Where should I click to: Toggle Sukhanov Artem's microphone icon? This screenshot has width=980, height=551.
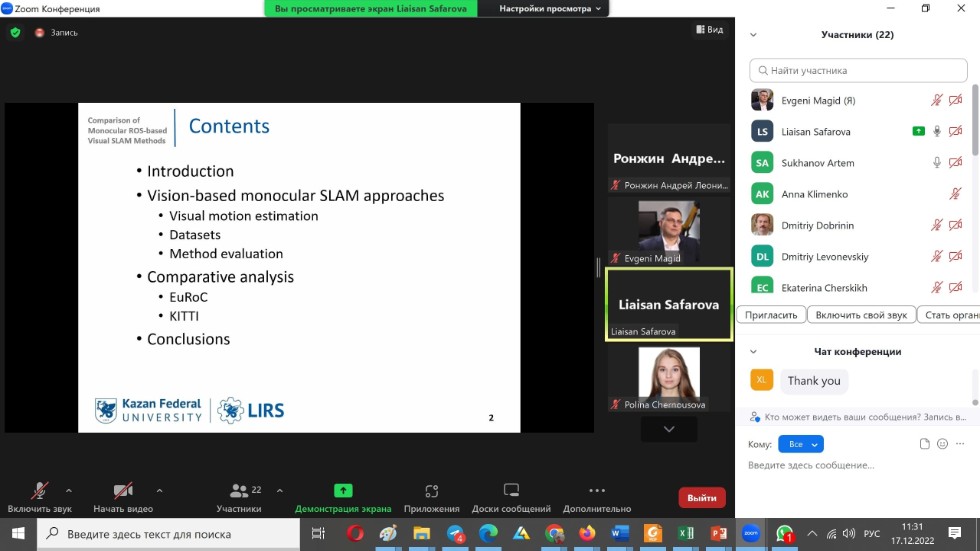pyautogui.click(x=937, y=163)
